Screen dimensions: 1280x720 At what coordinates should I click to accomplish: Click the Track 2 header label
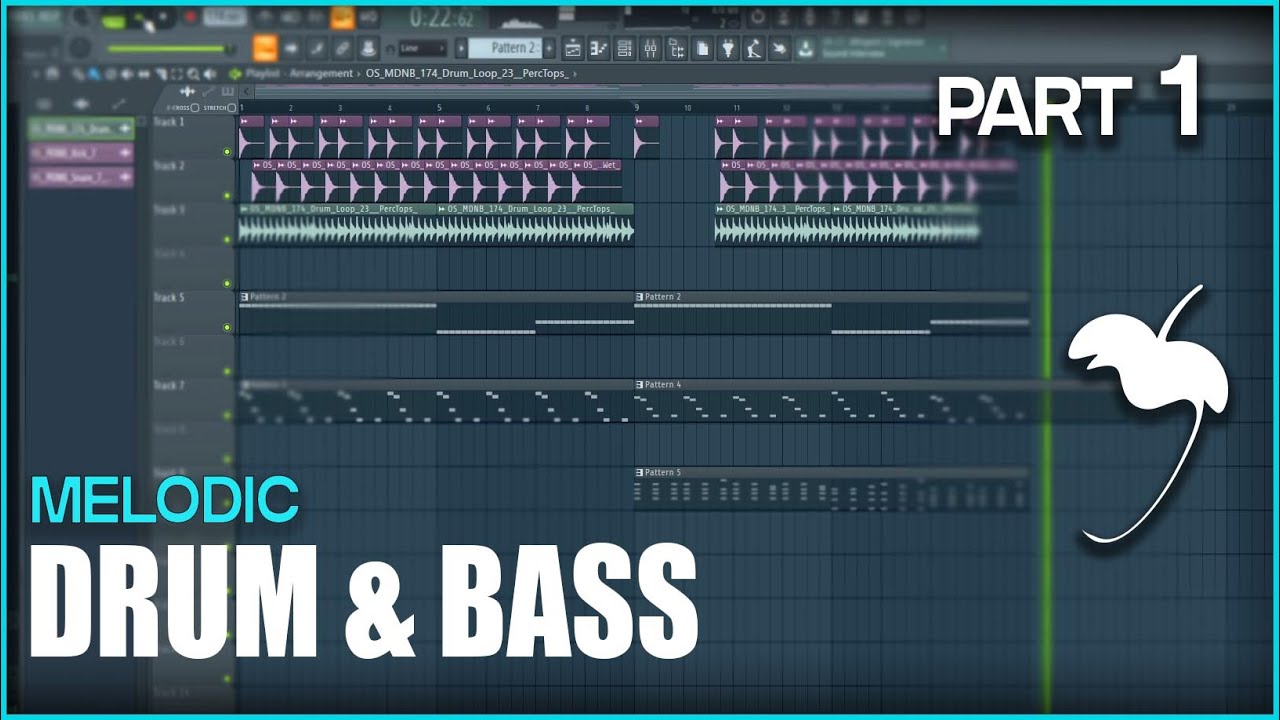click(169, 166)
